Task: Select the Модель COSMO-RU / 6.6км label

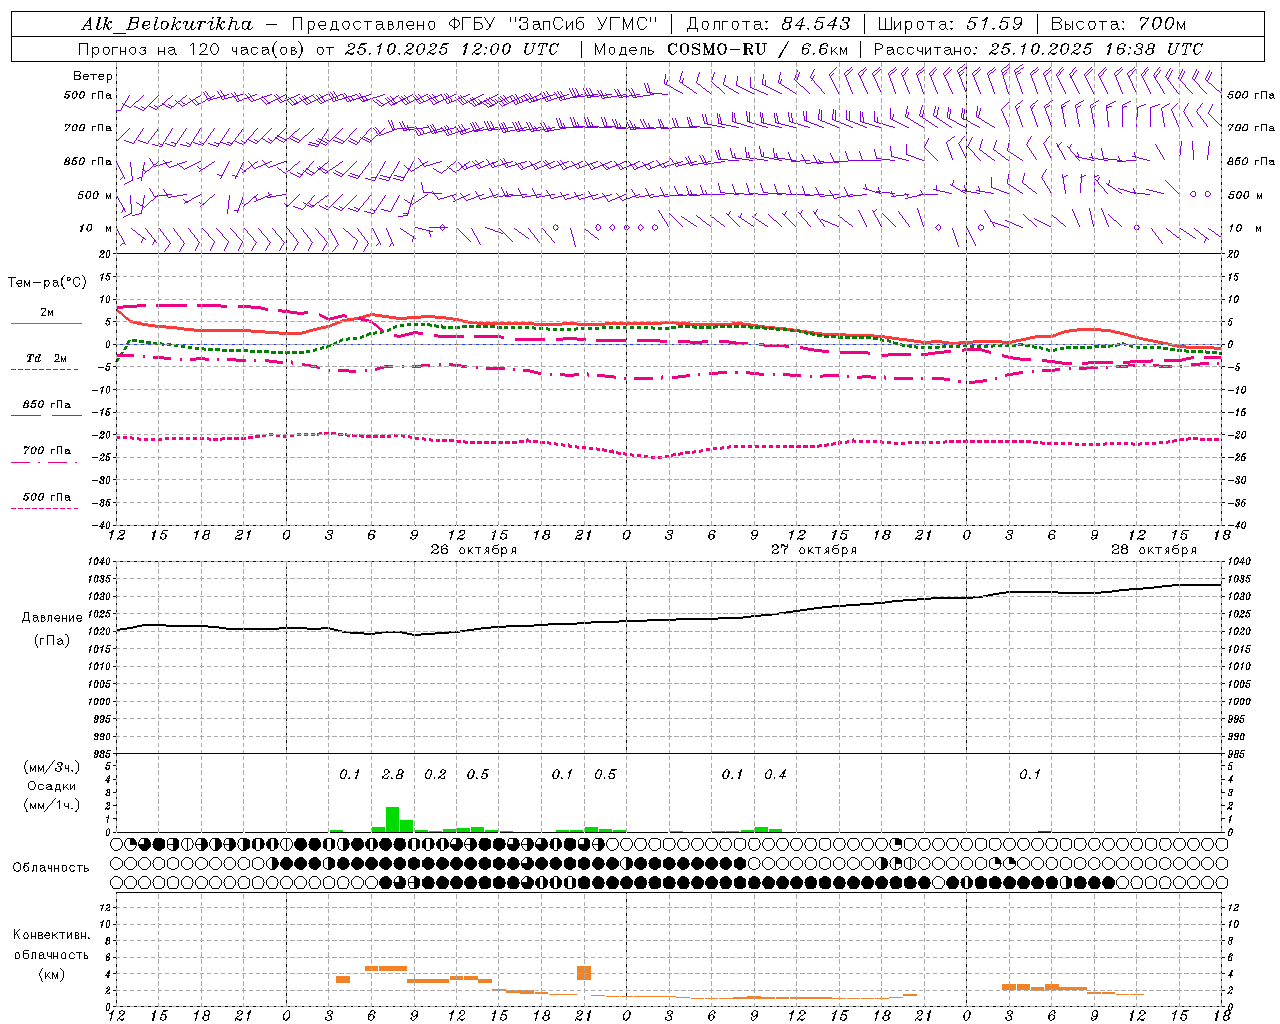Action: [721, 49]
